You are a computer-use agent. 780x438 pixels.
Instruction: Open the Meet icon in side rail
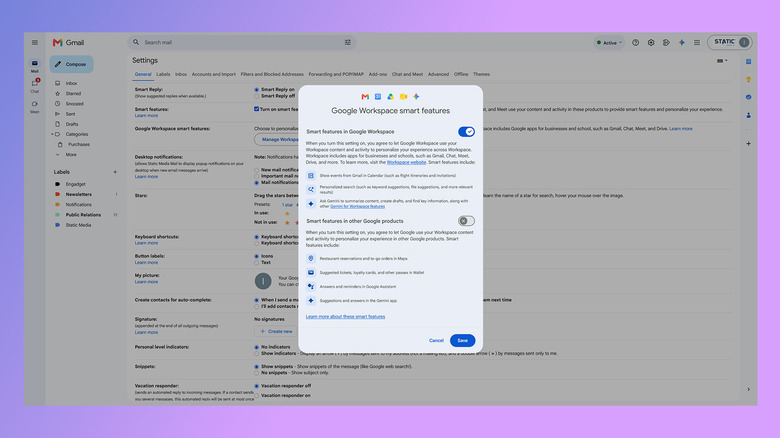tap(34, 106)
